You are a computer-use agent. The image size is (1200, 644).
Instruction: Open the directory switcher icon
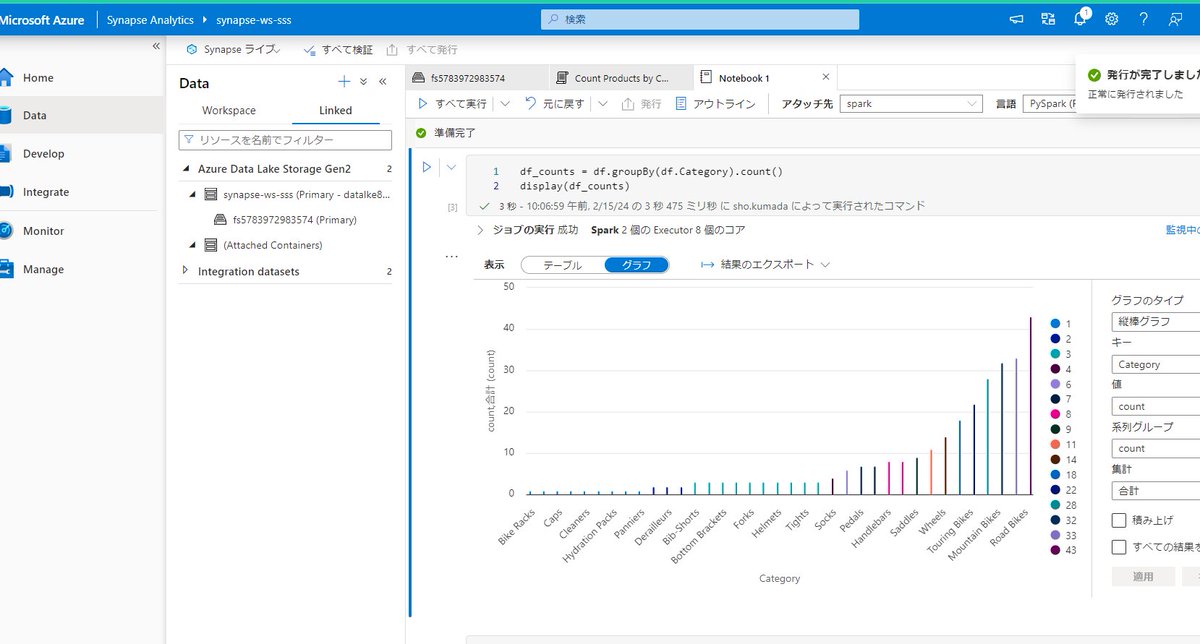(1048, 18)
